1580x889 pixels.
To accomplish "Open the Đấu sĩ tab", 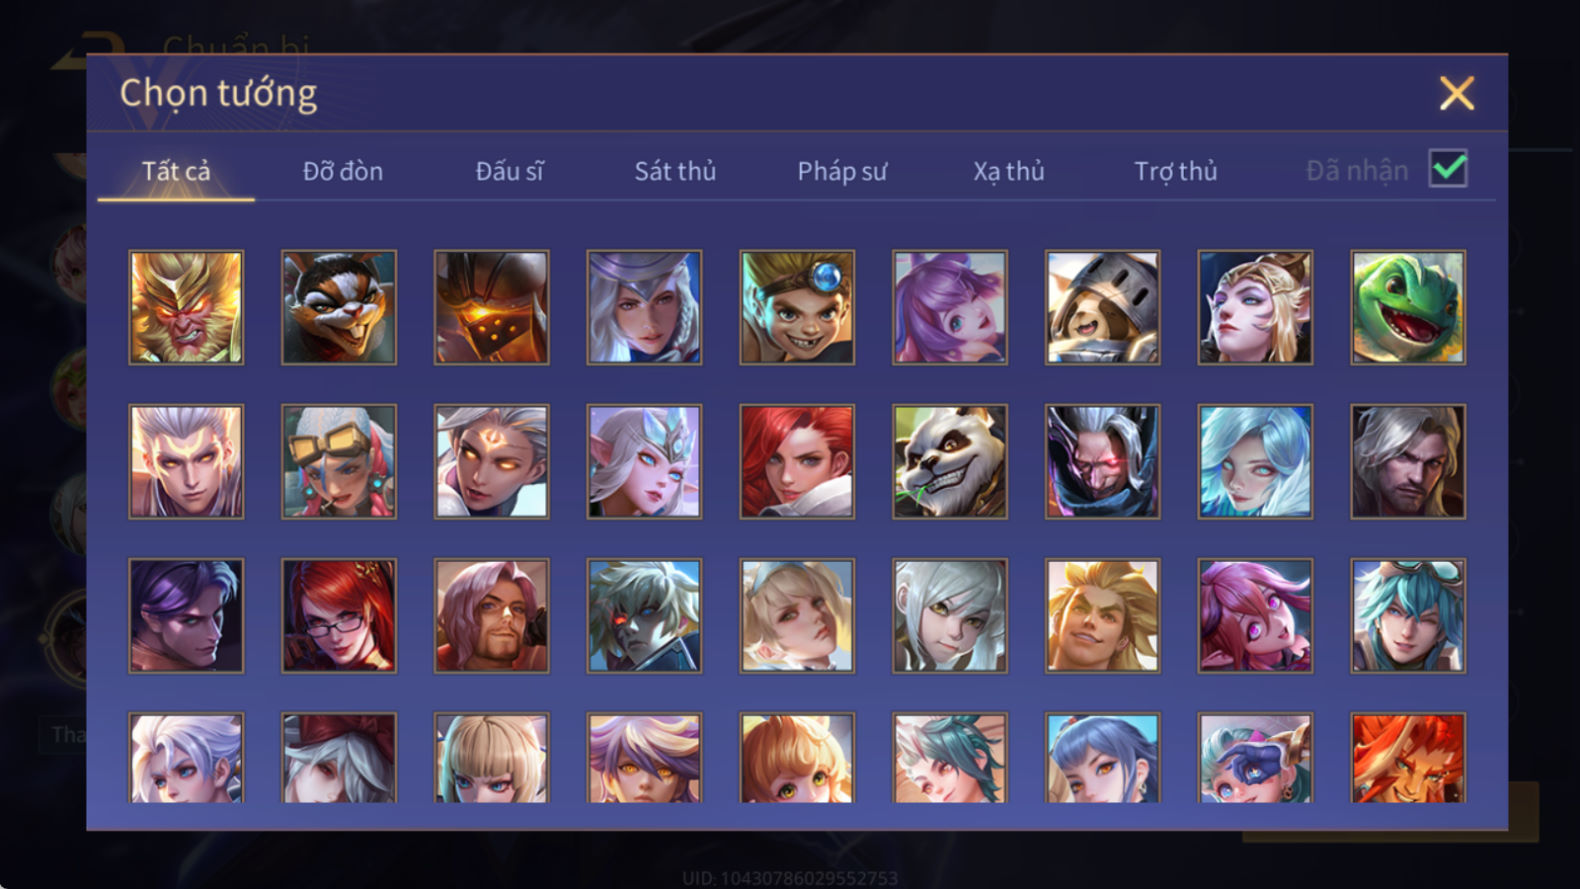I will (509, 171).
